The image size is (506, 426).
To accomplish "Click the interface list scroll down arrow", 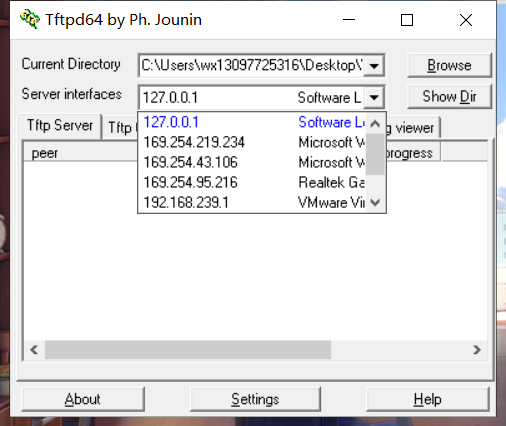I will (x=375, y=202).
